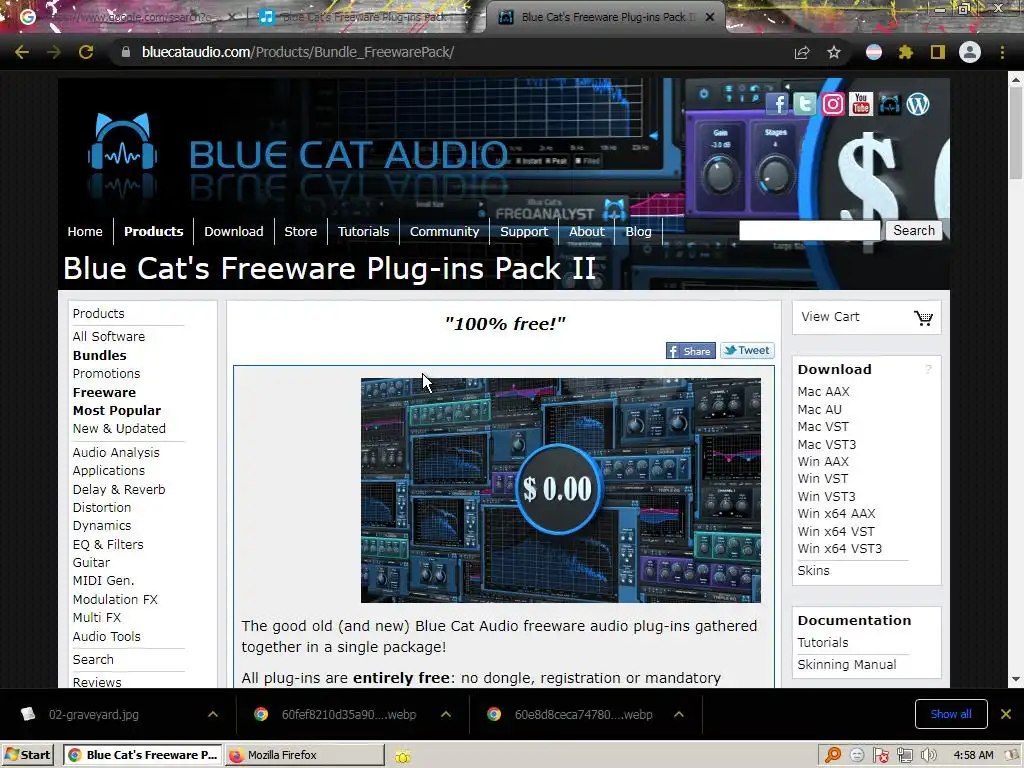Screen dimensions: 1024x768
Task: Download the Win x64 VST3 version
Action: point(839,549)
